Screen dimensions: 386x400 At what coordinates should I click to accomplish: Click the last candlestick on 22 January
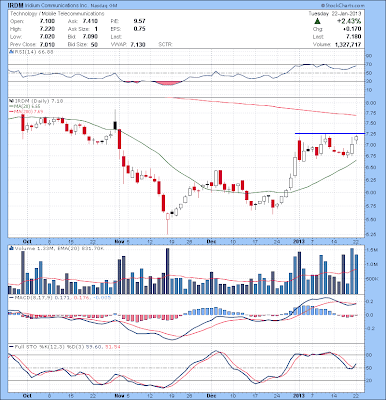[356, 139]
